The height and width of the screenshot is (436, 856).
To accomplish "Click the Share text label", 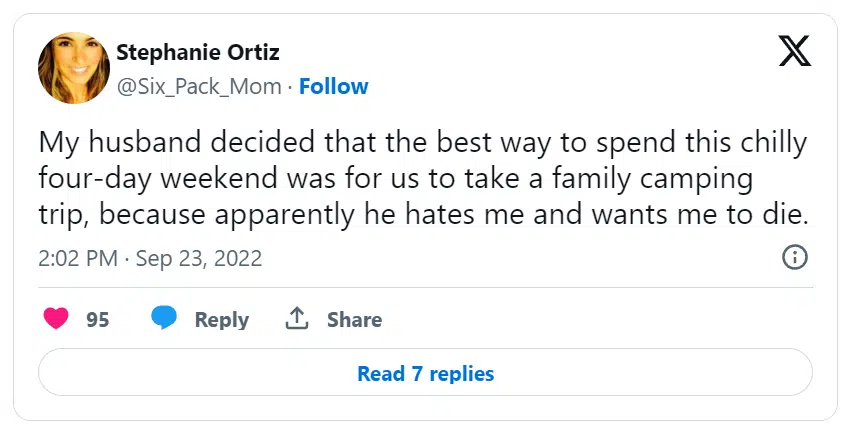I will (x=354, y=320).
